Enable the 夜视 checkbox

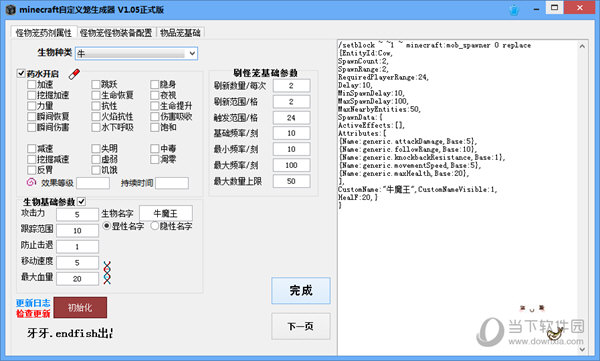pos(155,95)
